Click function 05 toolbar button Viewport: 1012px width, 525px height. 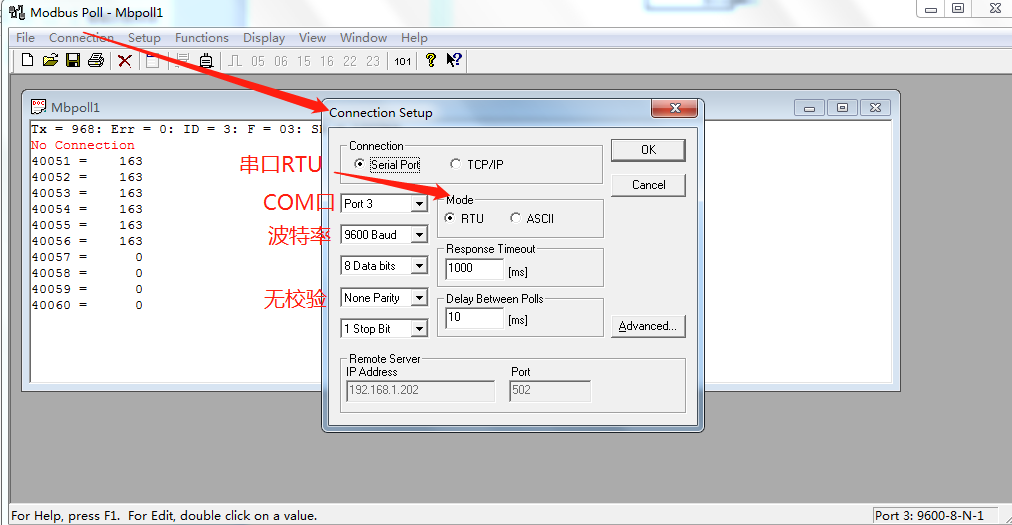(x=258, y=61)
